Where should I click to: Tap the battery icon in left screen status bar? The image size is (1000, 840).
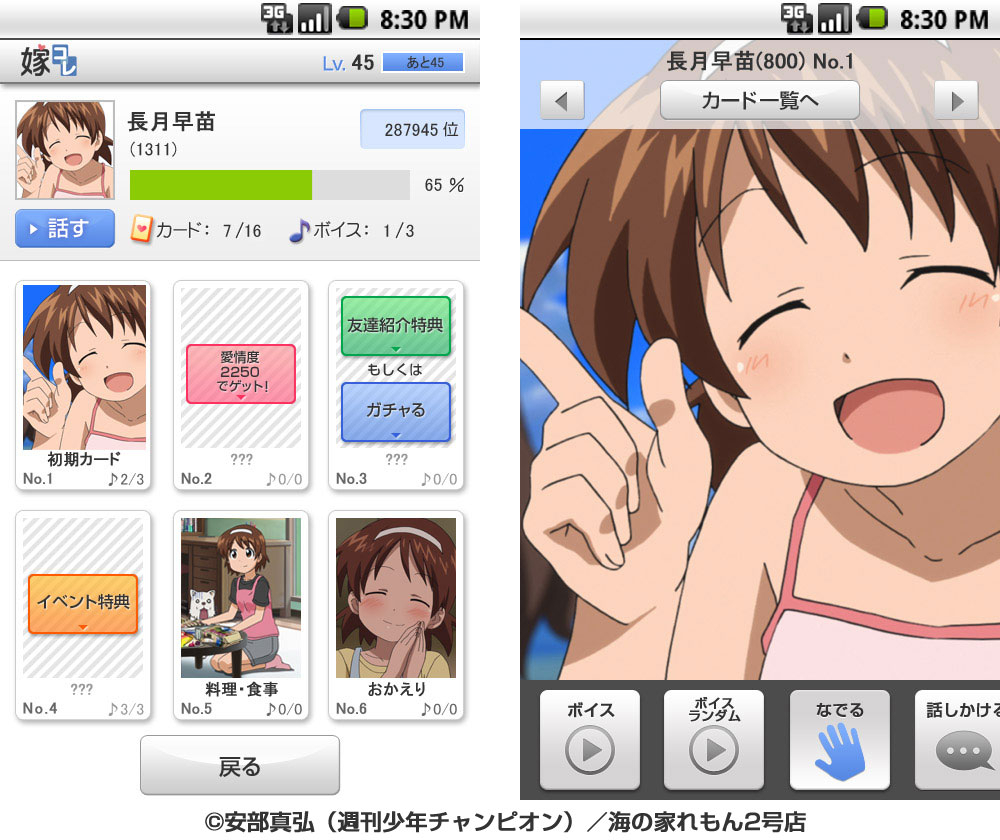point(352,17)
